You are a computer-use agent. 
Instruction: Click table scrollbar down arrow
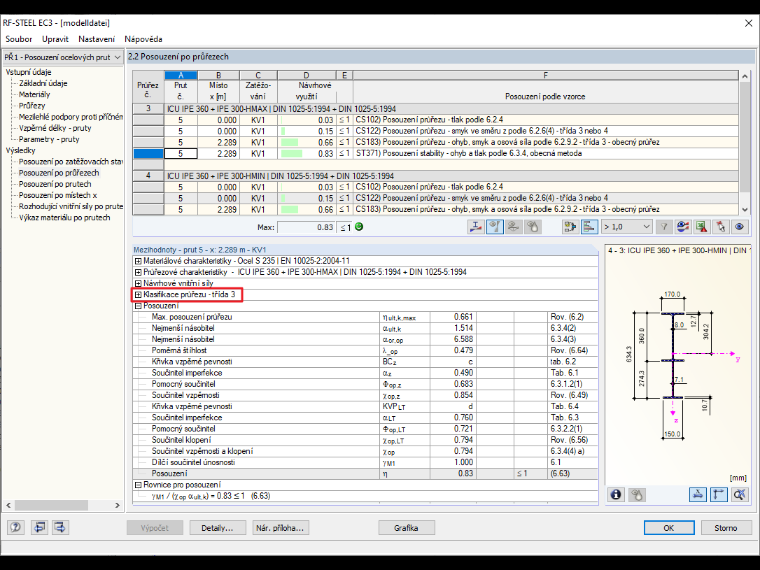(745, 209)
